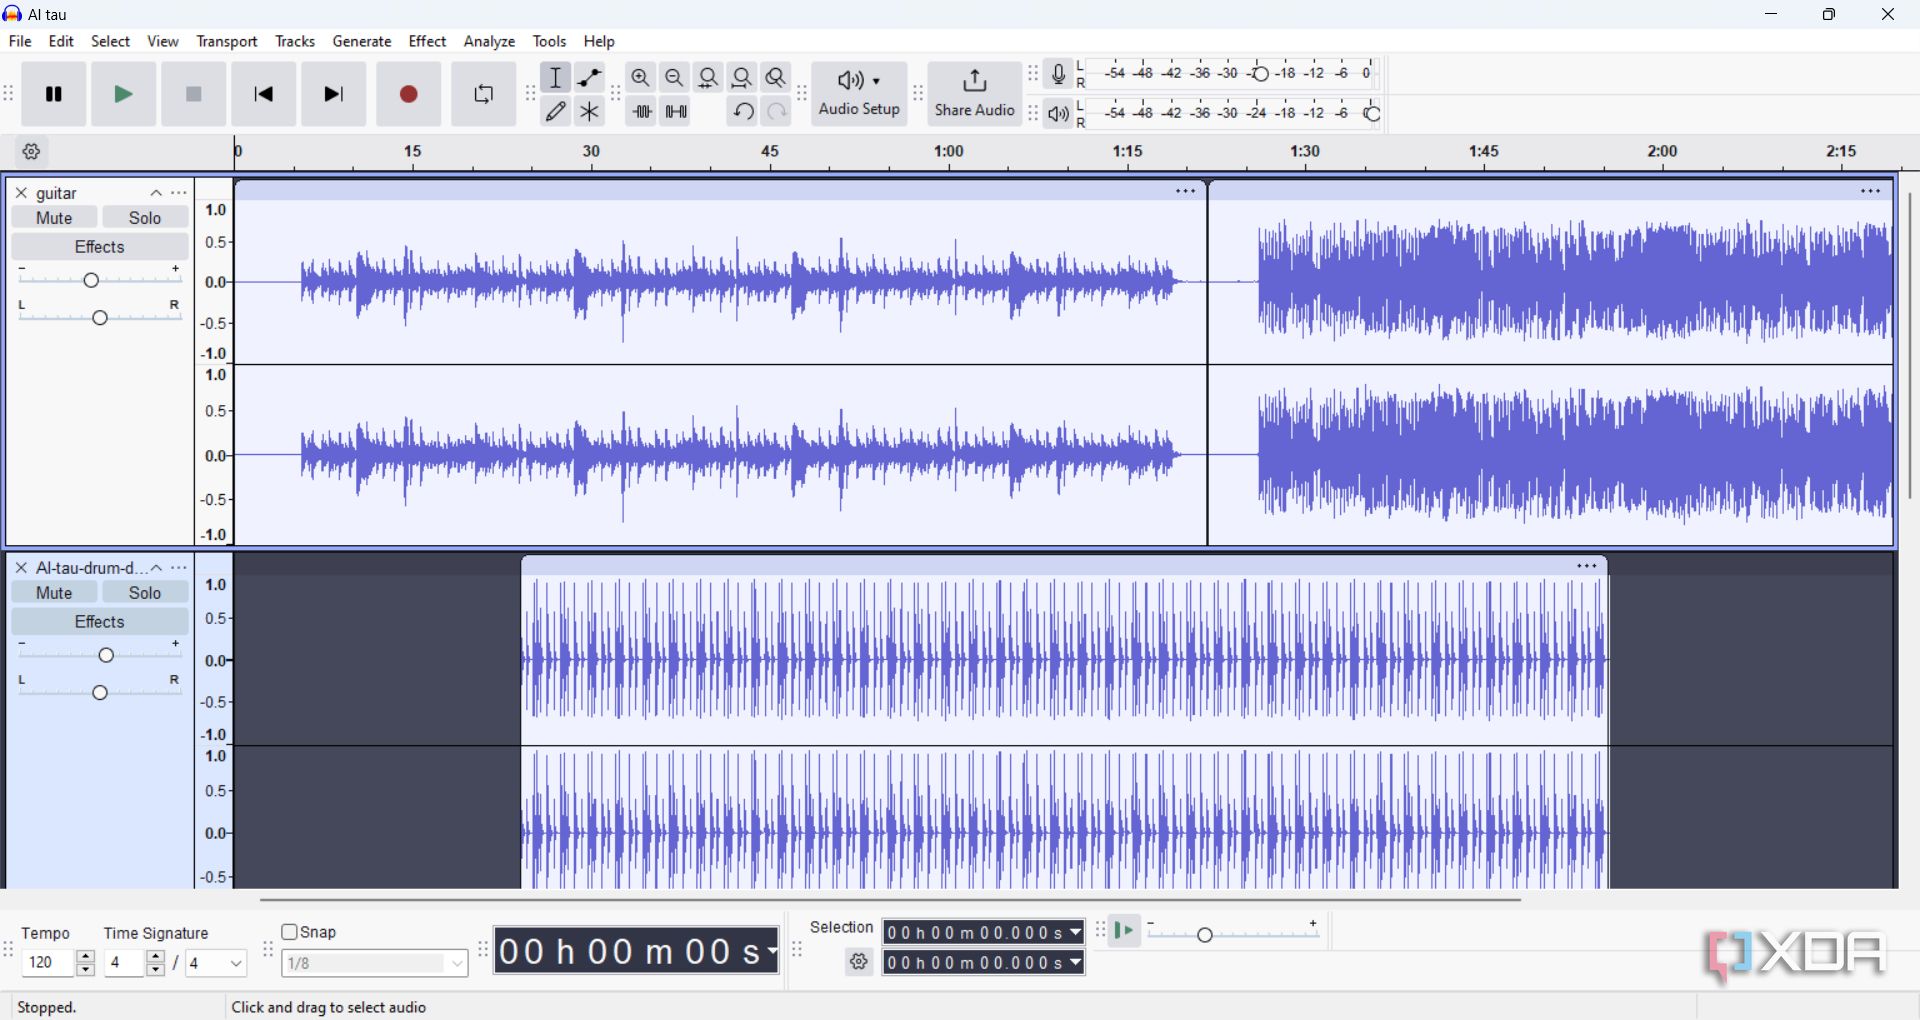1920x1020 pixels.
Task: Open the Effect menu
Action: pyautogui.click(x=427, y=42)
